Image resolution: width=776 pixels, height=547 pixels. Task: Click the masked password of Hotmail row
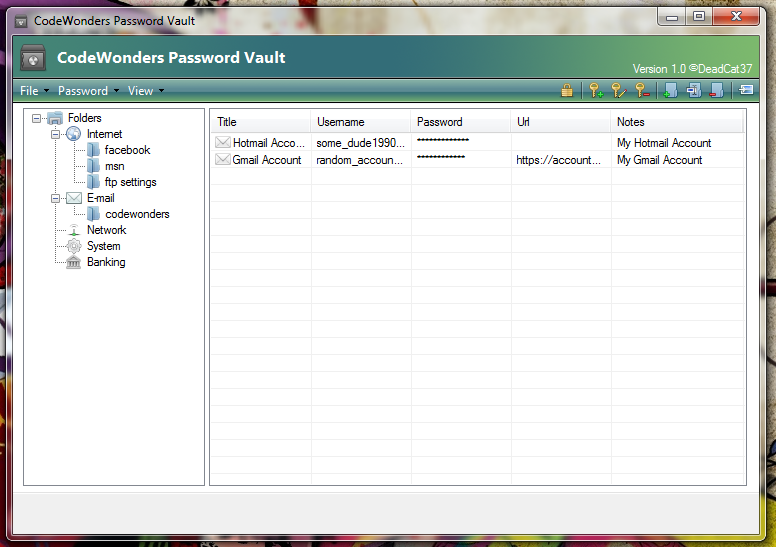pyautogui.click(x=442, y=141)
